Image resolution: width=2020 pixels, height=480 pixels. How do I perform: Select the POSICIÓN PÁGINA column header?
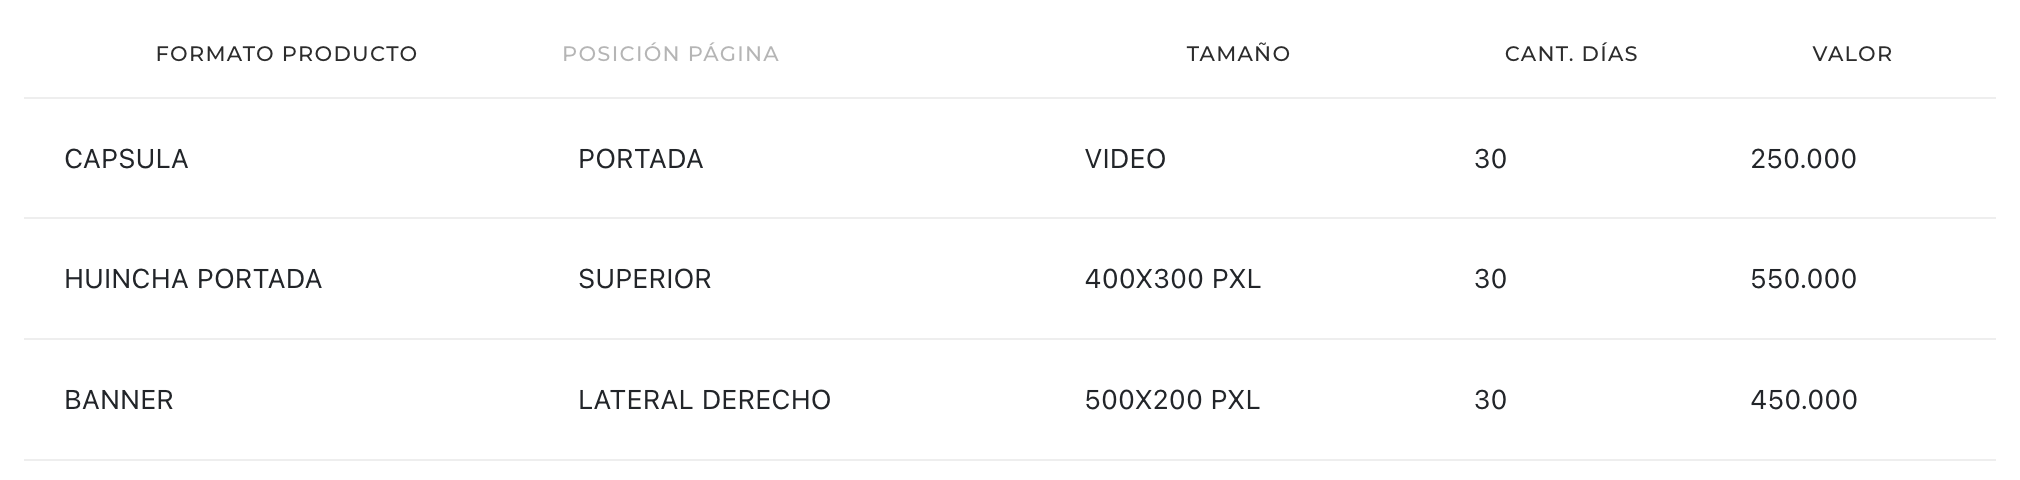click(x=671, y=54)
